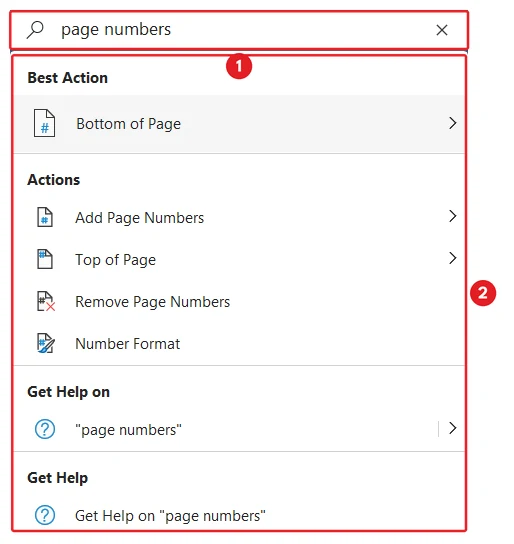Viewport: 514px width, 544px height.
Task: Click the Get Help on "page numbers" question icon
Action: (x=45, y=515)
